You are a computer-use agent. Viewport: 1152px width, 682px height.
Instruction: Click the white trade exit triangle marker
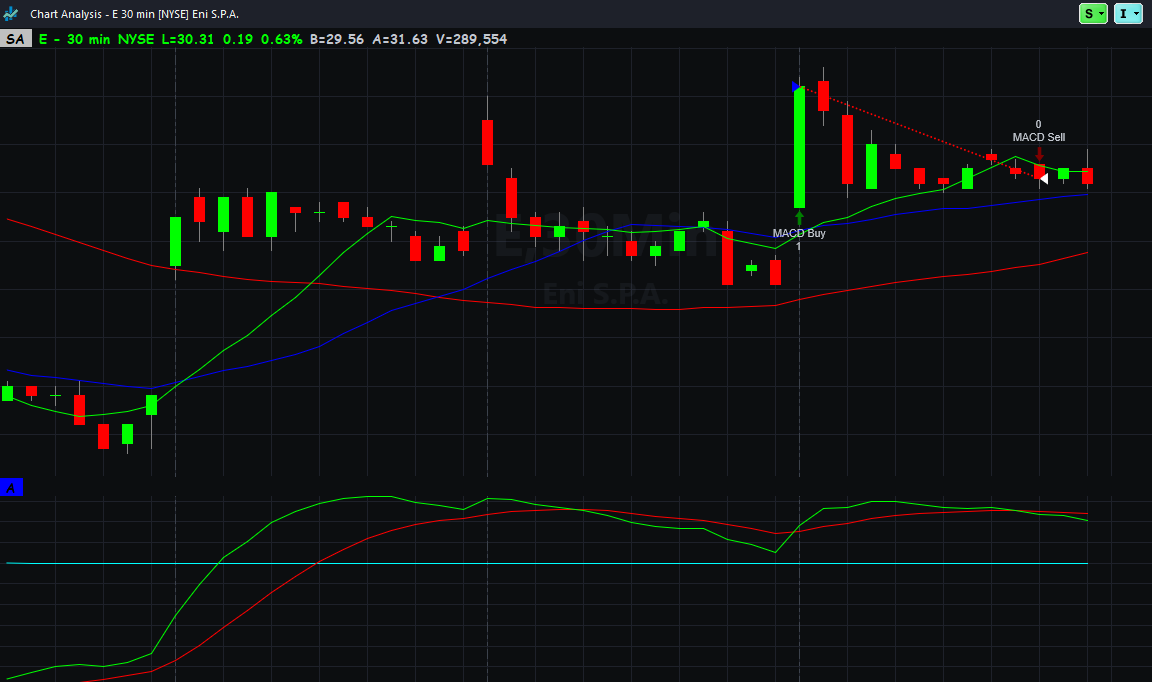(1044, 179)
